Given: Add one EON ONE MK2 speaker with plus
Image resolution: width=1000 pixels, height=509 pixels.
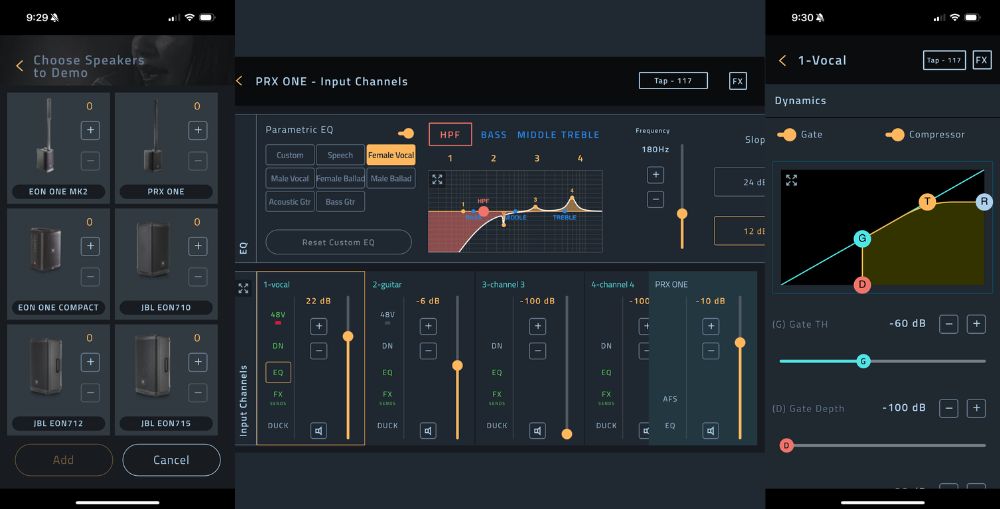Looking at the screenshot, I should pos(90,130).
